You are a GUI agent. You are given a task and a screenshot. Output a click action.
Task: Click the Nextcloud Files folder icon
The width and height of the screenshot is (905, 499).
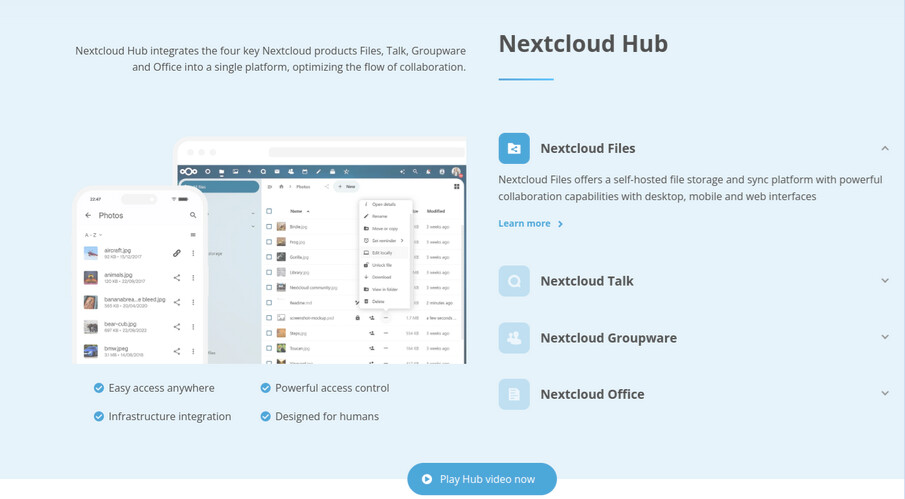point(514,148)
